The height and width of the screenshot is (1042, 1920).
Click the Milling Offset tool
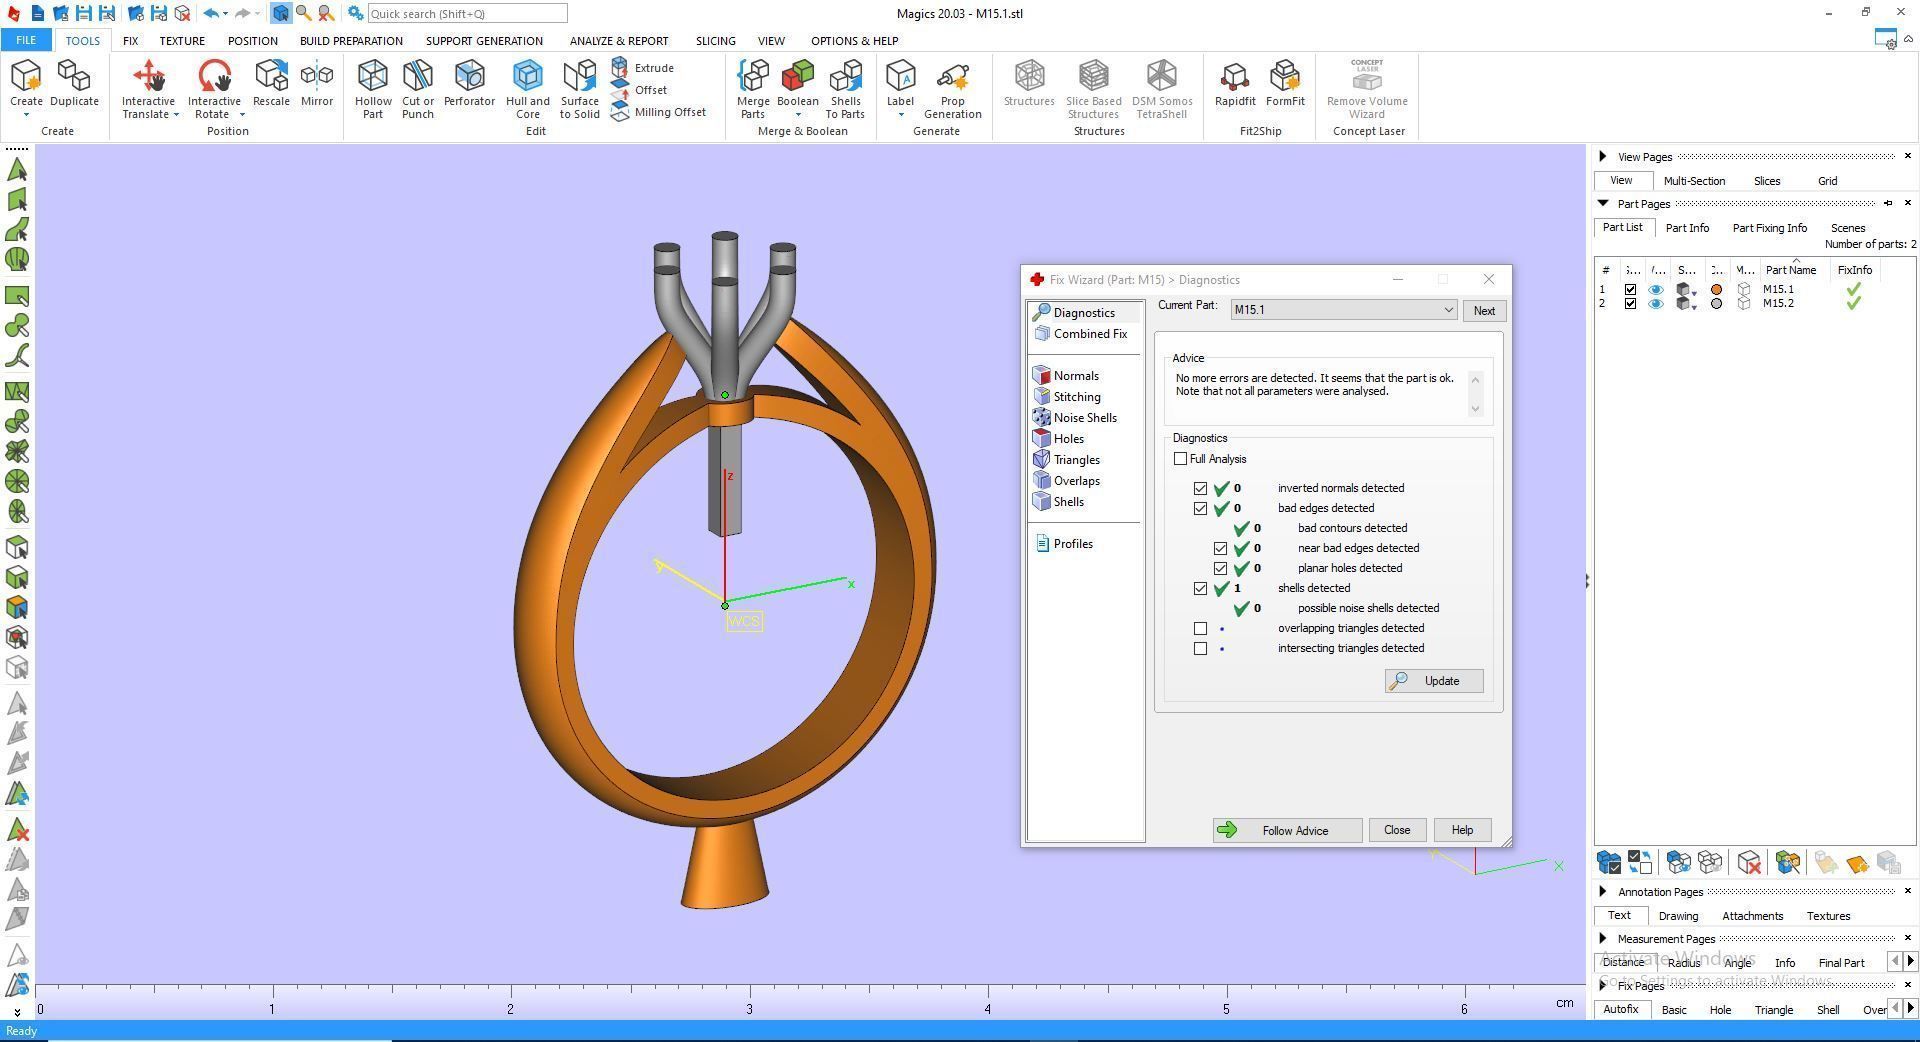tap(658, 112)
